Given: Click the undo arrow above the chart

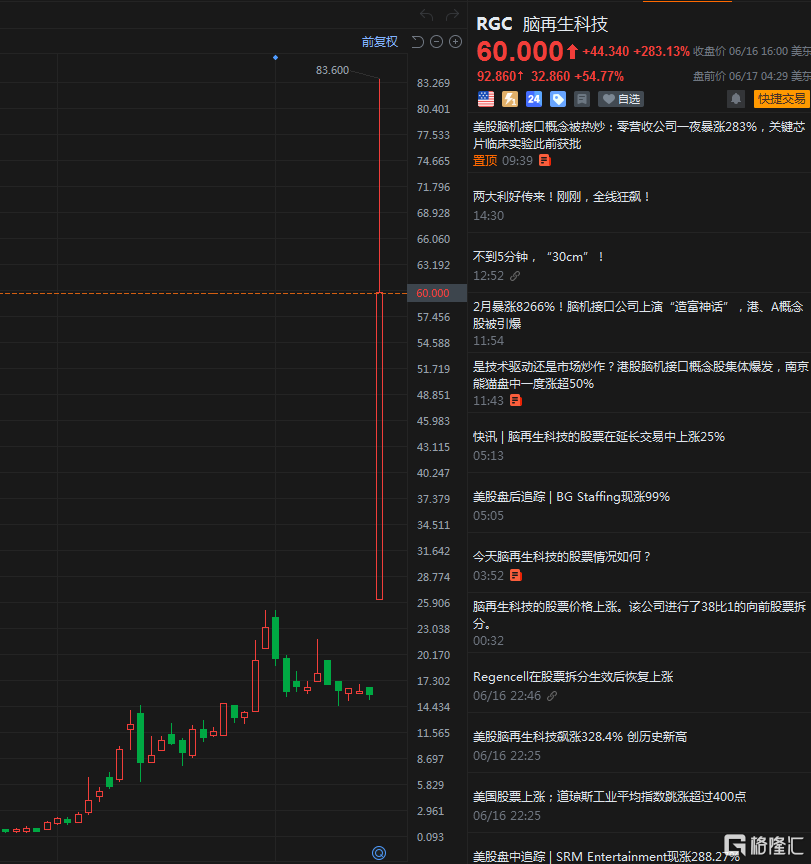Looking at the screenshot, I should [426, 15].
